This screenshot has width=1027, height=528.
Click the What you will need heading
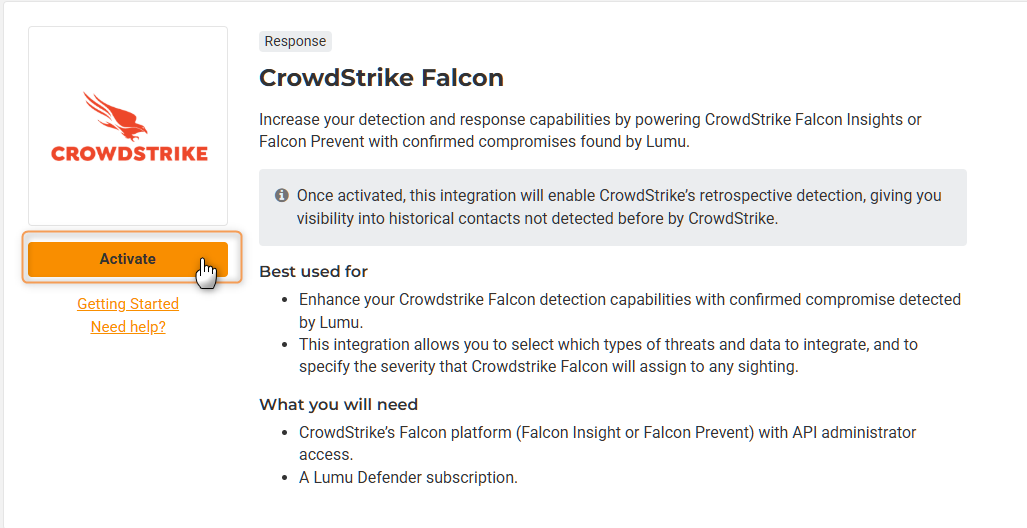point(338,405)
